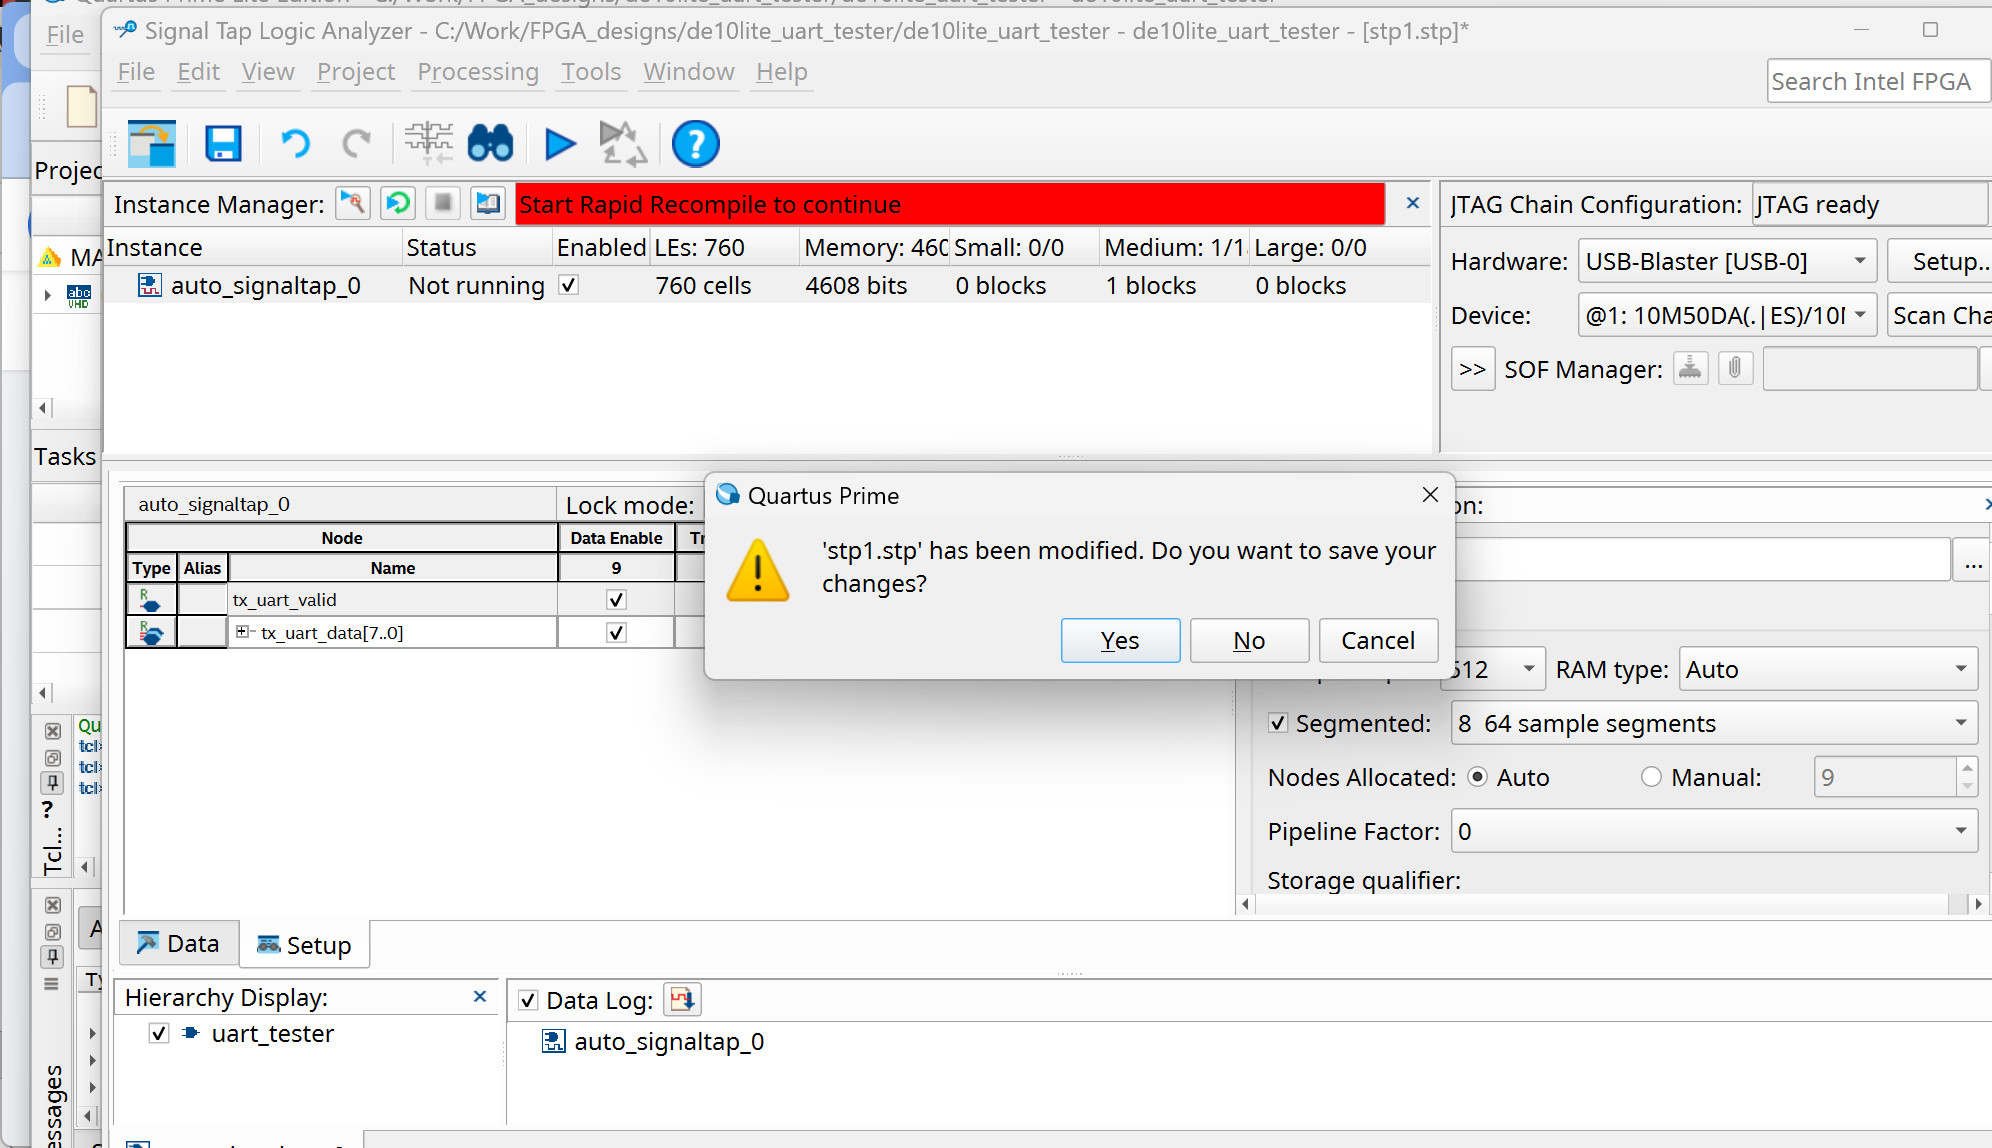Click the Data Log export icon
Screen dimensions: 1992x1148
(682, 999)
